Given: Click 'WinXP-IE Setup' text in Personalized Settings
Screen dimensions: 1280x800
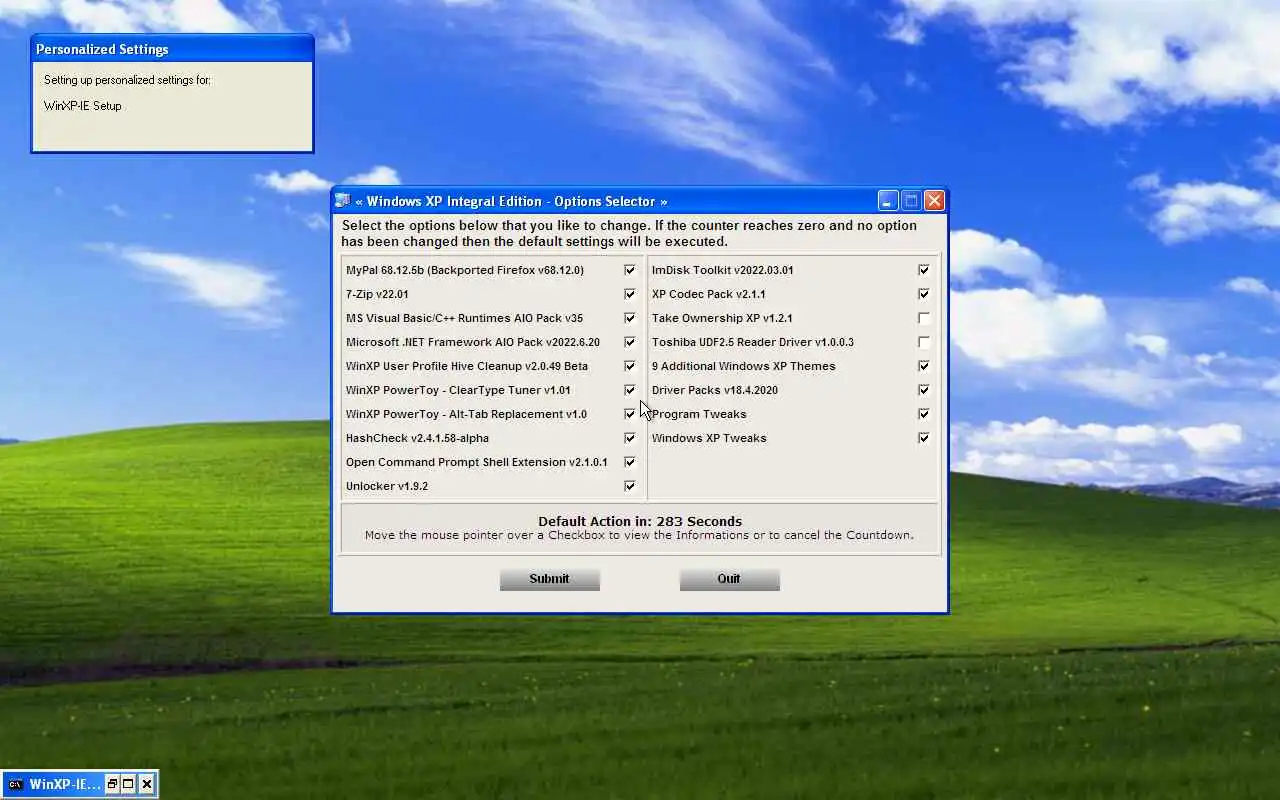Looking at the screenshot, I should pos(82,106).
